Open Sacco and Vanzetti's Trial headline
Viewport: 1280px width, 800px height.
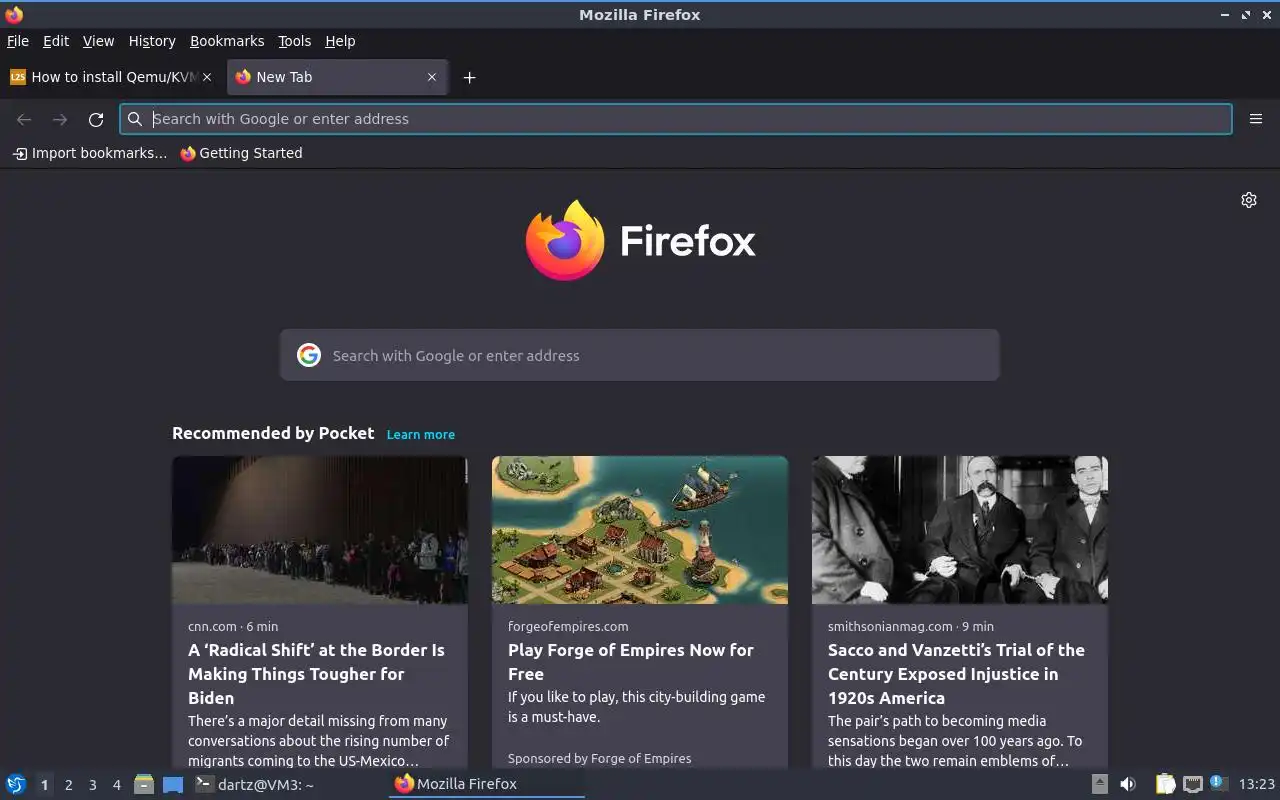point(956,674)
